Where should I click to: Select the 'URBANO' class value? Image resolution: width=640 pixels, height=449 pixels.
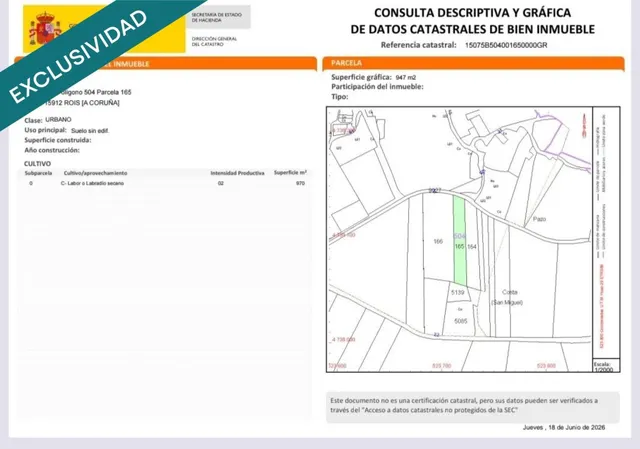pyautogui.click(x=58, y=120)
